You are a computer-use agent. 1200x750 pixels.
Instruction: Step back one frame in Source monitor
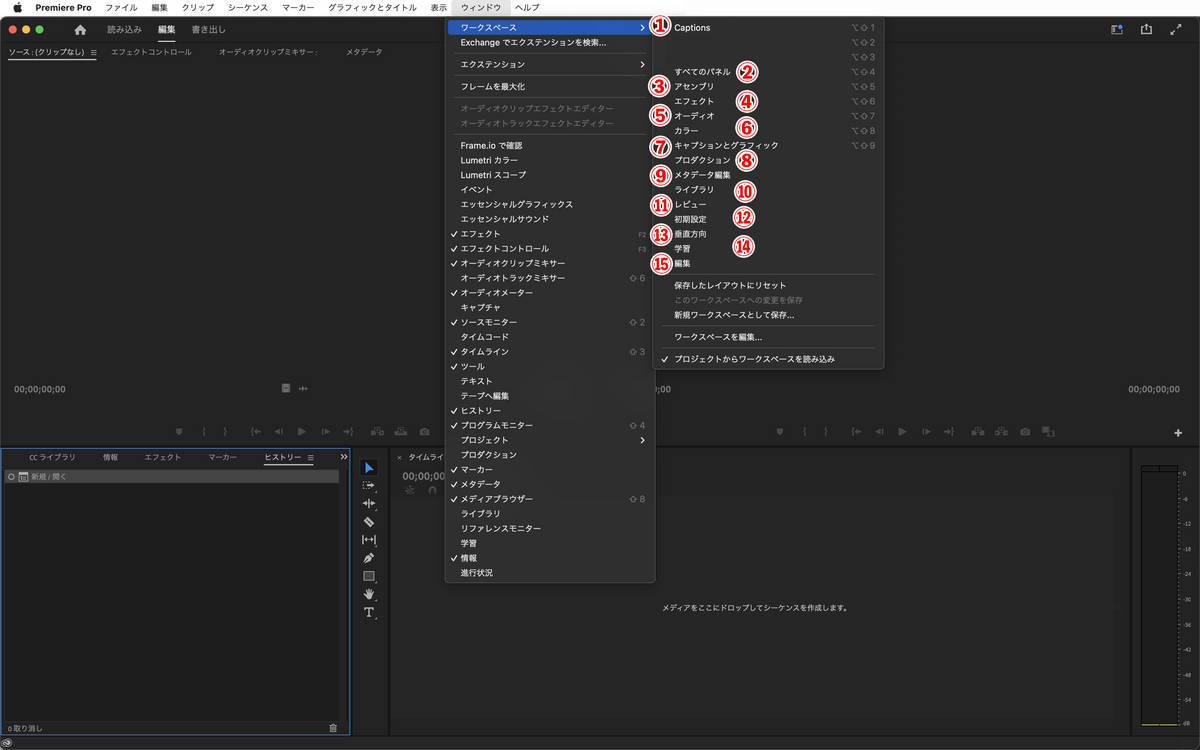pyautogui.click(x=279, y=432)
